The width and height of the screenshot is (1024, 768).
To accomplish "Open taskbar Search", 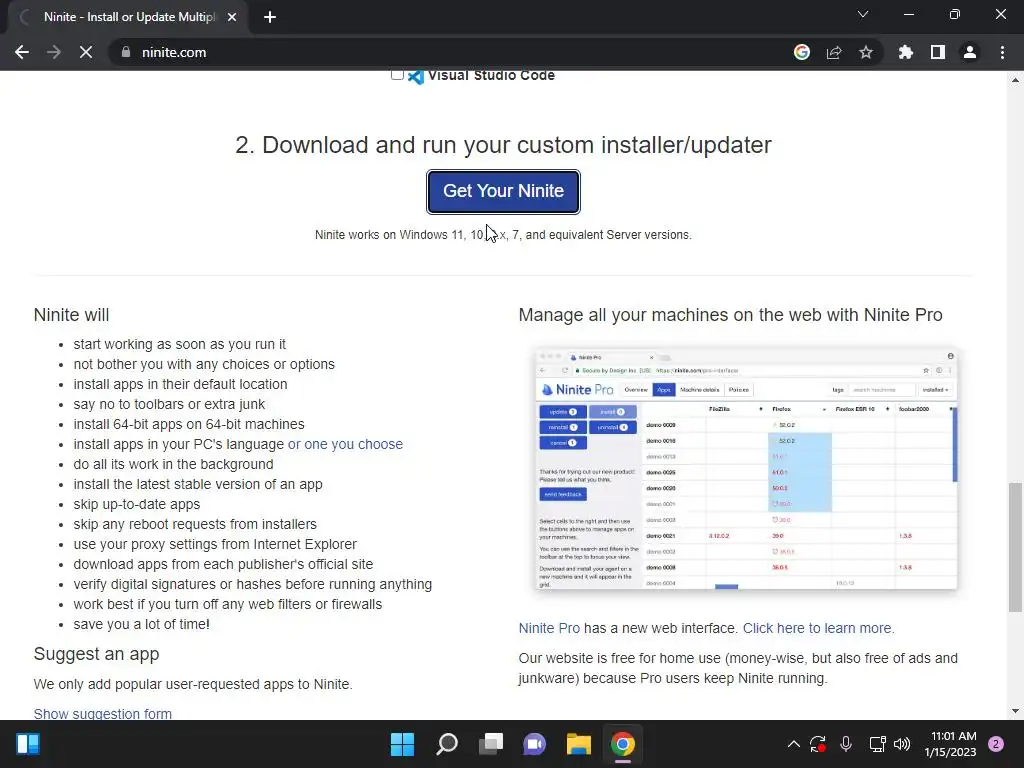I will (447, 744).
